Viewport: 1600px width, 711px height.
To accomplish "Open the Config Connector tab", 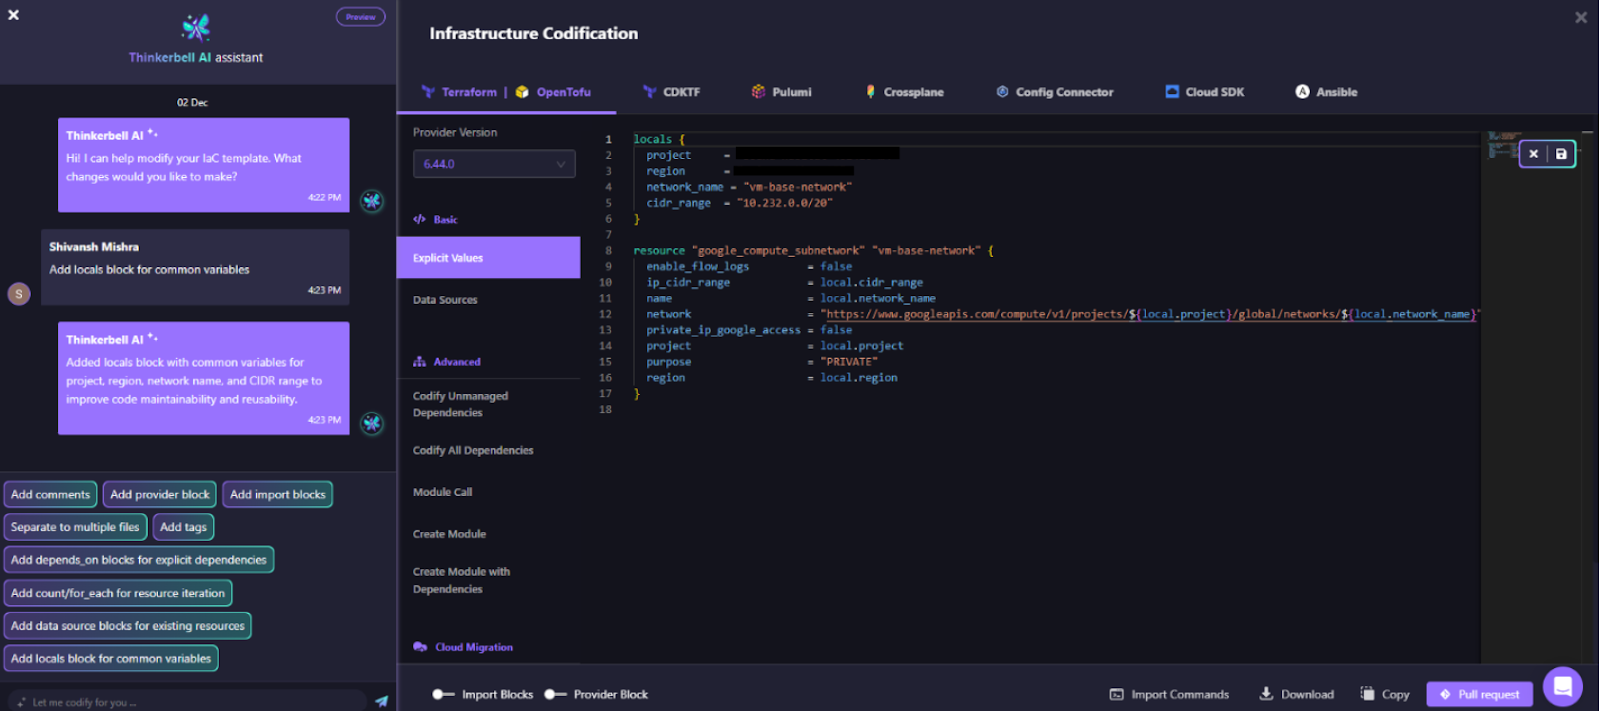I will click(x=1055, y=92).
